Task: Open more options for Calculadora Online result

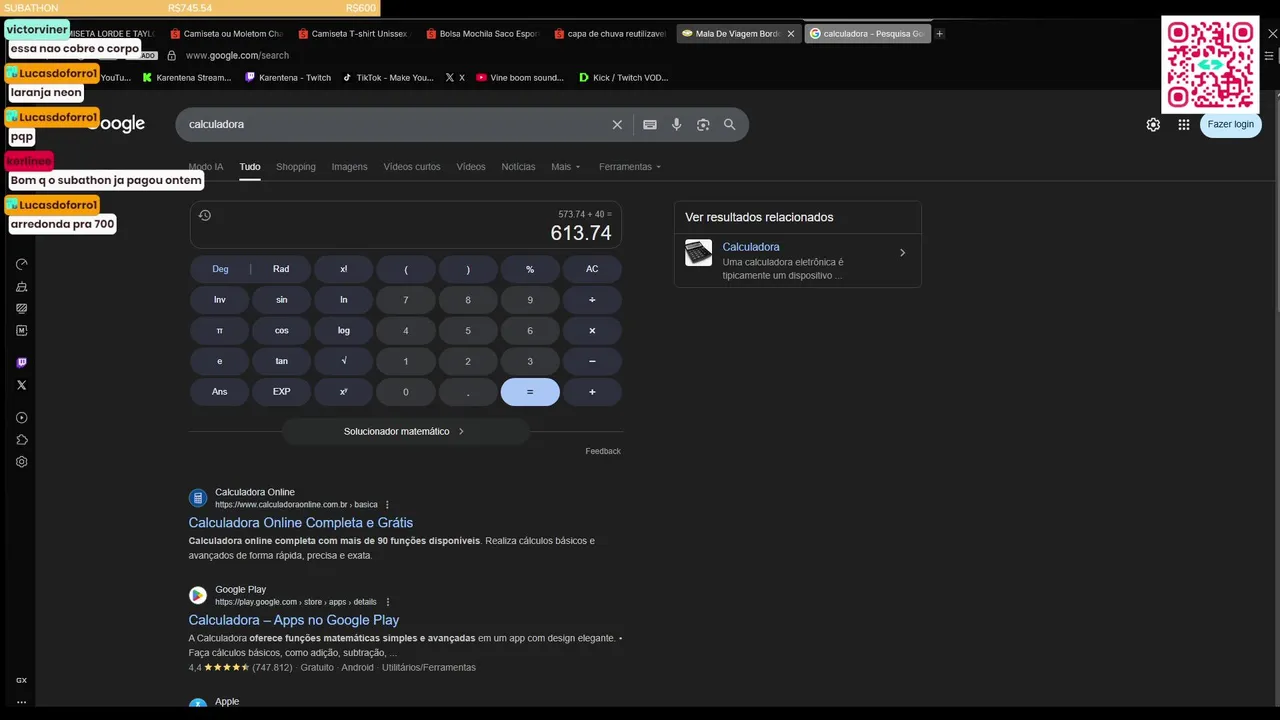Action: coord(388,505)
